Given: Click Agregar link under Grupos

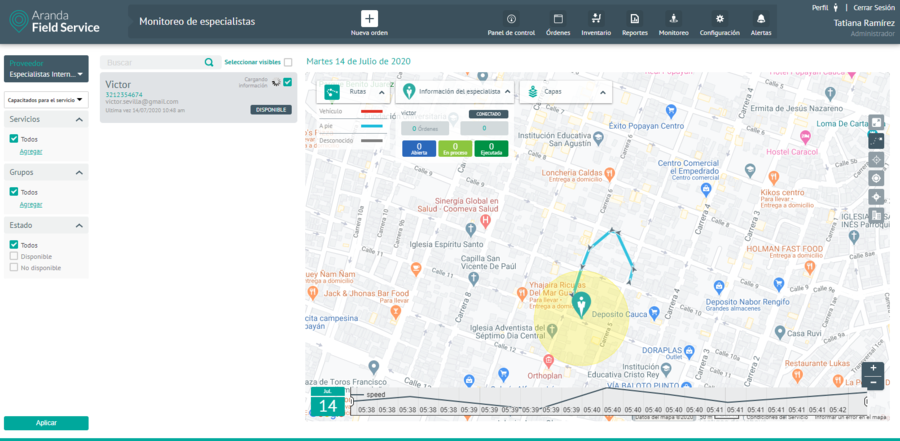Looking at the screenshot, I should tap(31, 204).
